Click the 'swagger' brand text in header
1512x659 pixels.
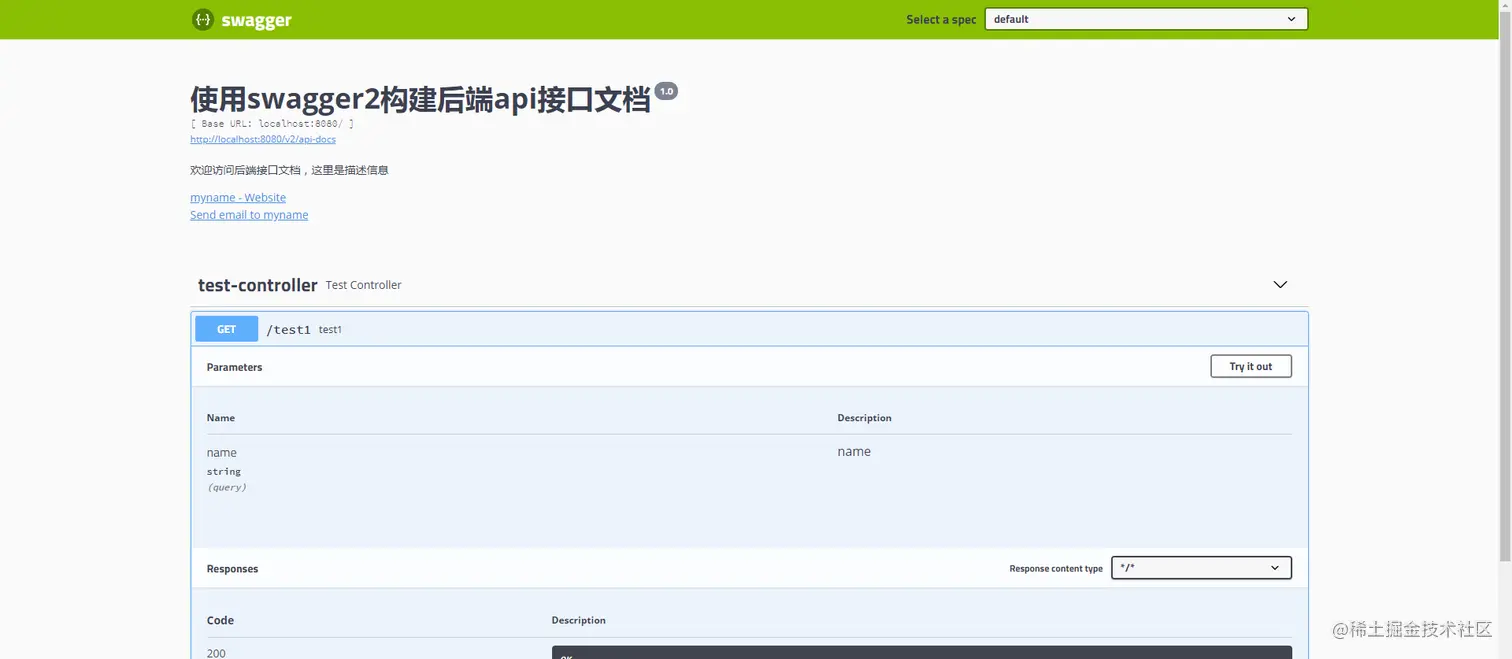257,20
